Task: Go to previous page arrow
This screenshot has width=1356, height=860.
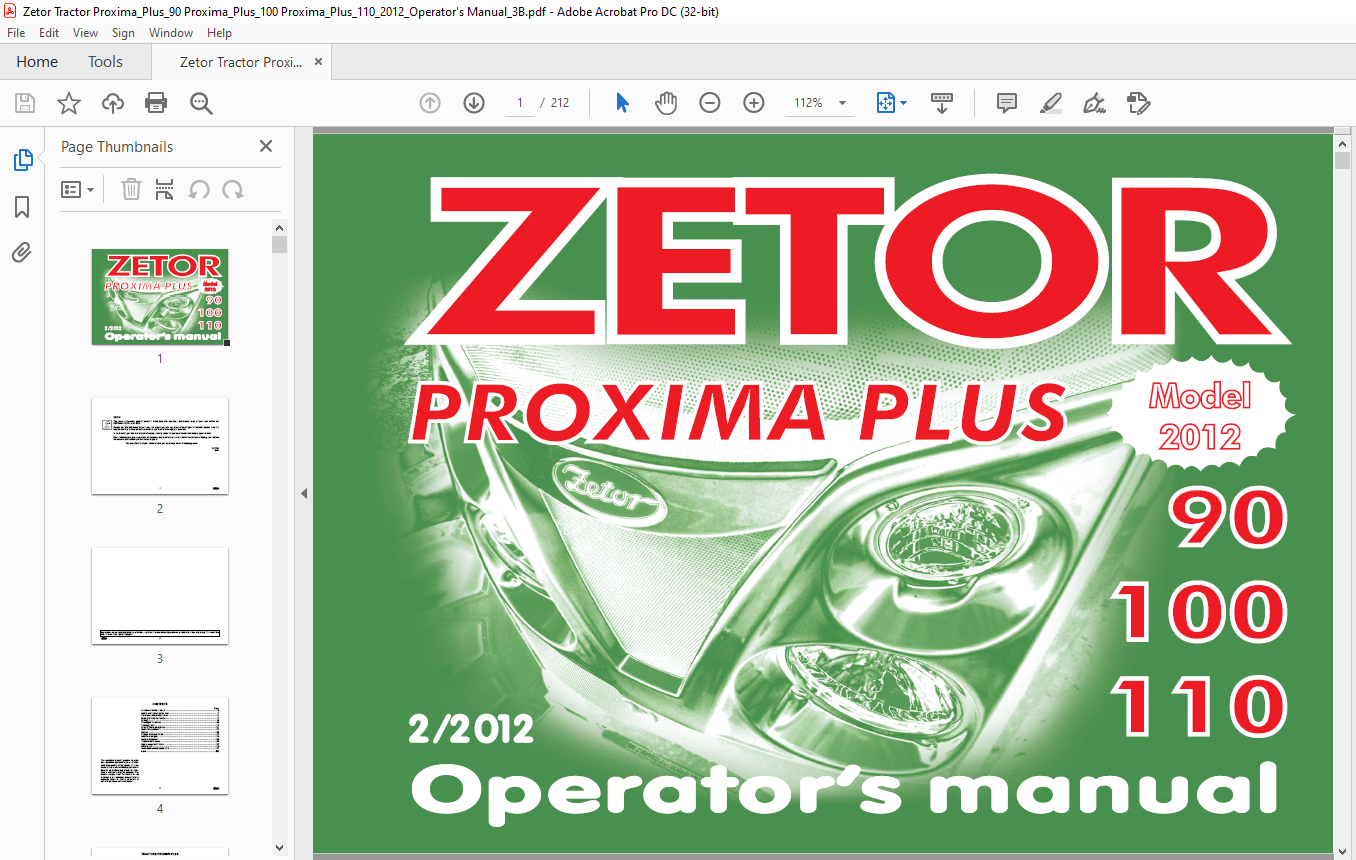Action: coord(430,103)
